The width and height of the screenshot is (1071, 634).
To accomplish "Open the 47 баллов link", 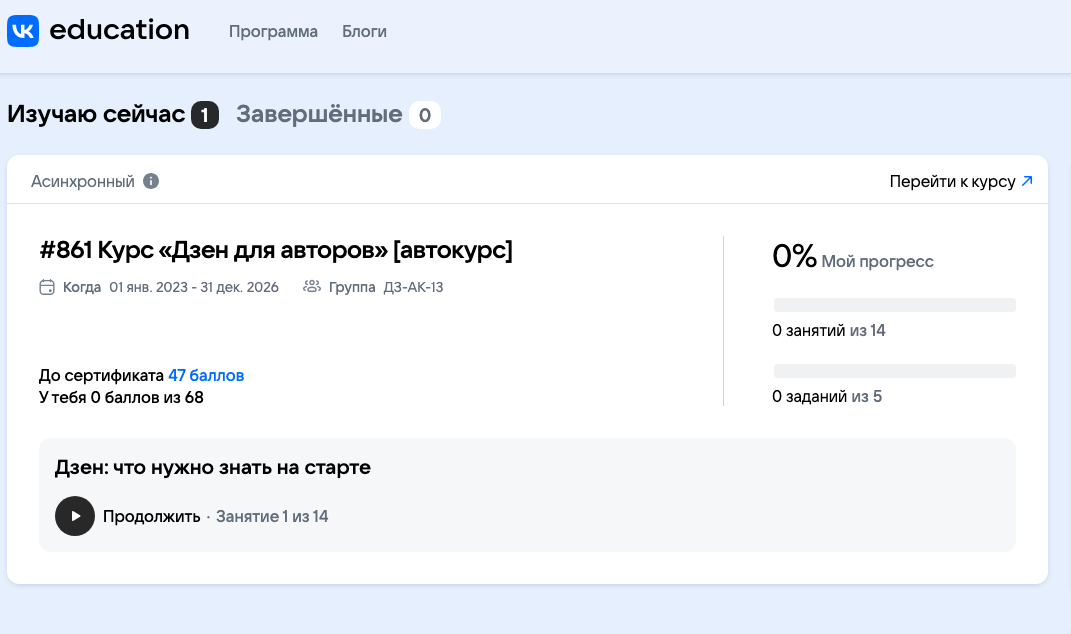I will click(206, 375).
